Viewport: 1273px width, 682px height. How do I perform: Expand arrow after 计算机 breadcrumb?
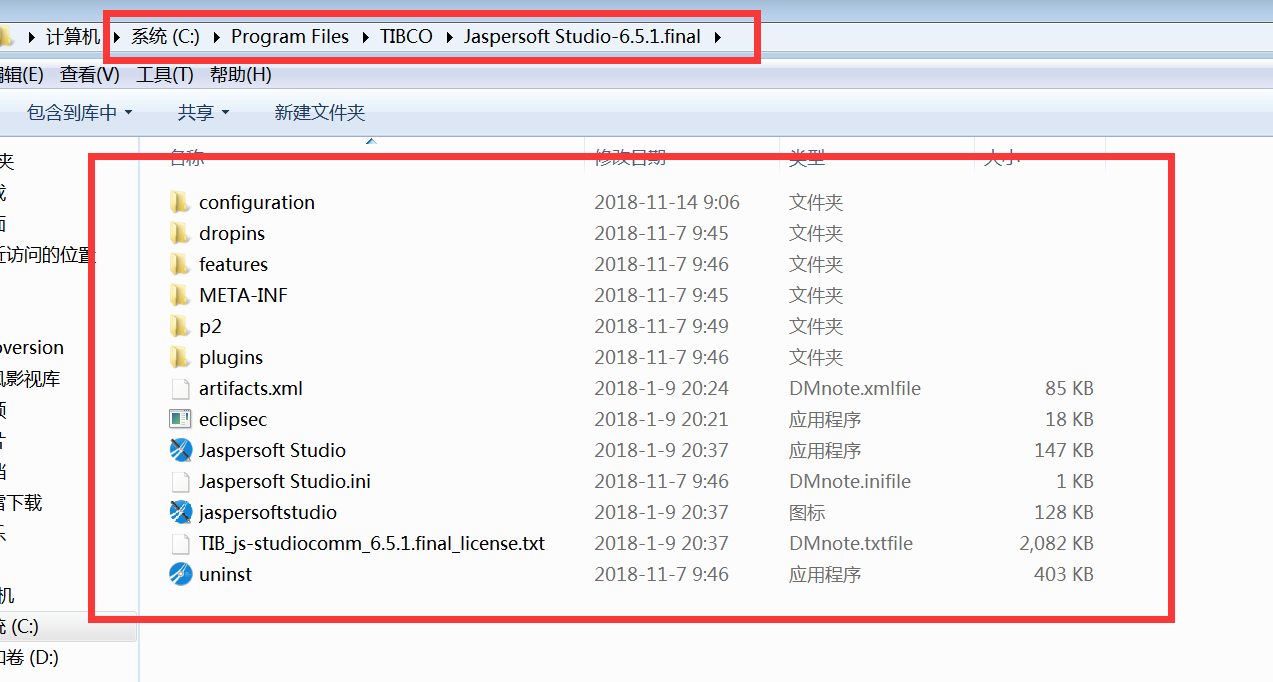click(116, 37)
